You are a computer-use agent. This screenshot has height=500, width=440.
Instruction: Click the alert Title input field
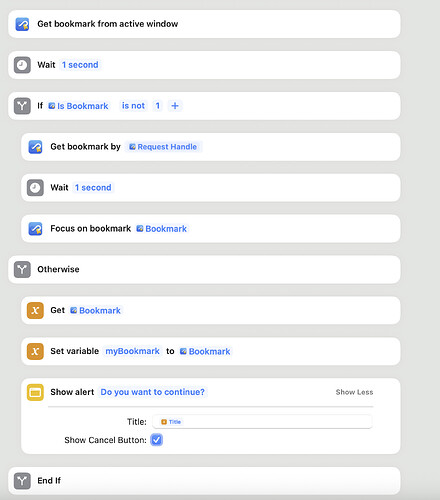262,422
